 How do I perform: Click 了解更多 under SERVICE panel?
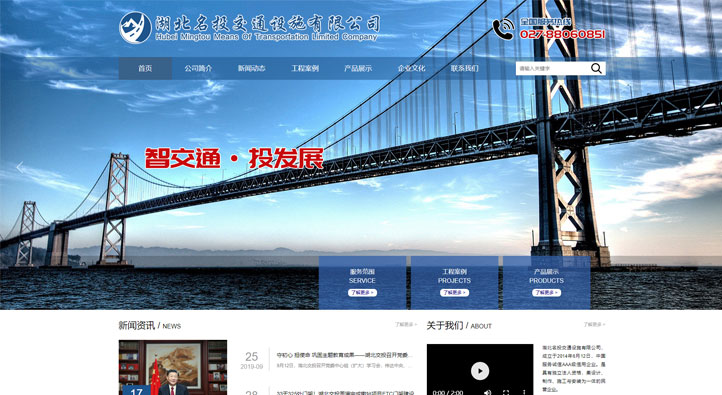click(362, 292)
